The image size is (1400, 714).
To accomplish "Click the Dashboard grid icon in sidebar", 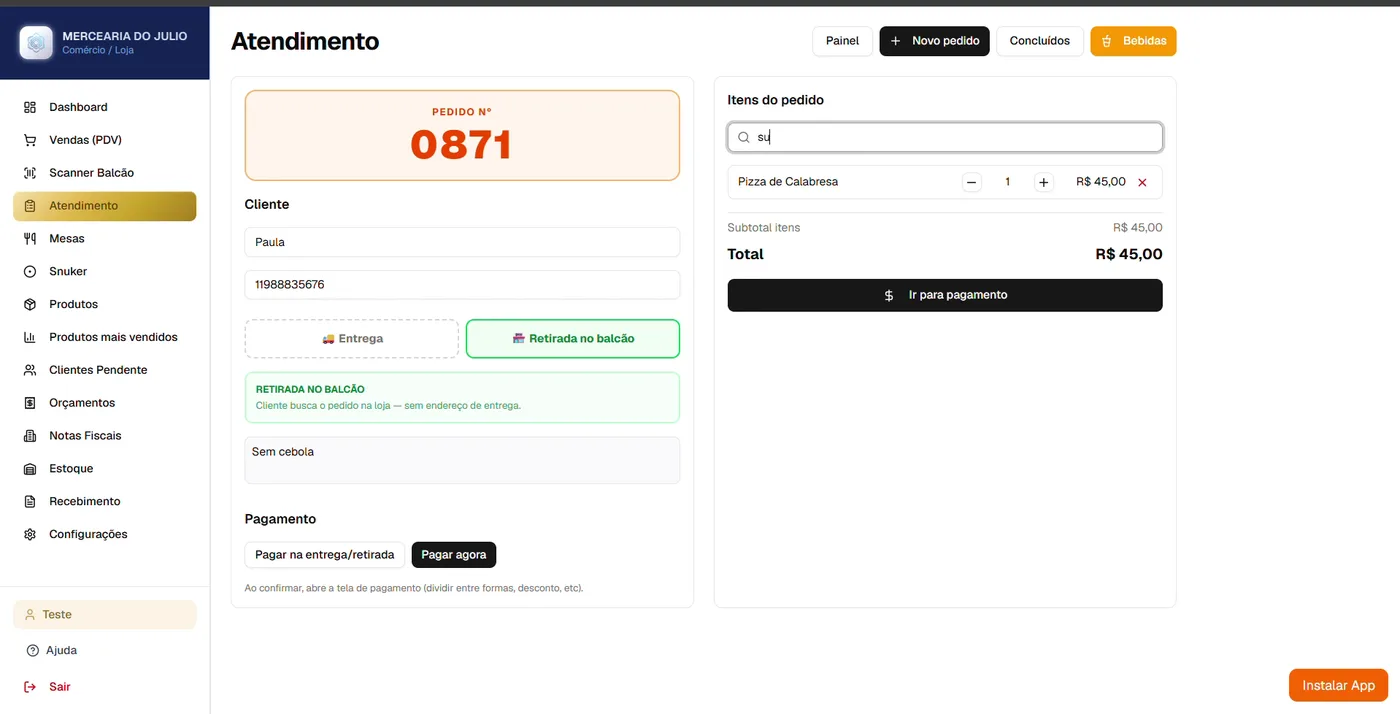I will coord(30,107).
